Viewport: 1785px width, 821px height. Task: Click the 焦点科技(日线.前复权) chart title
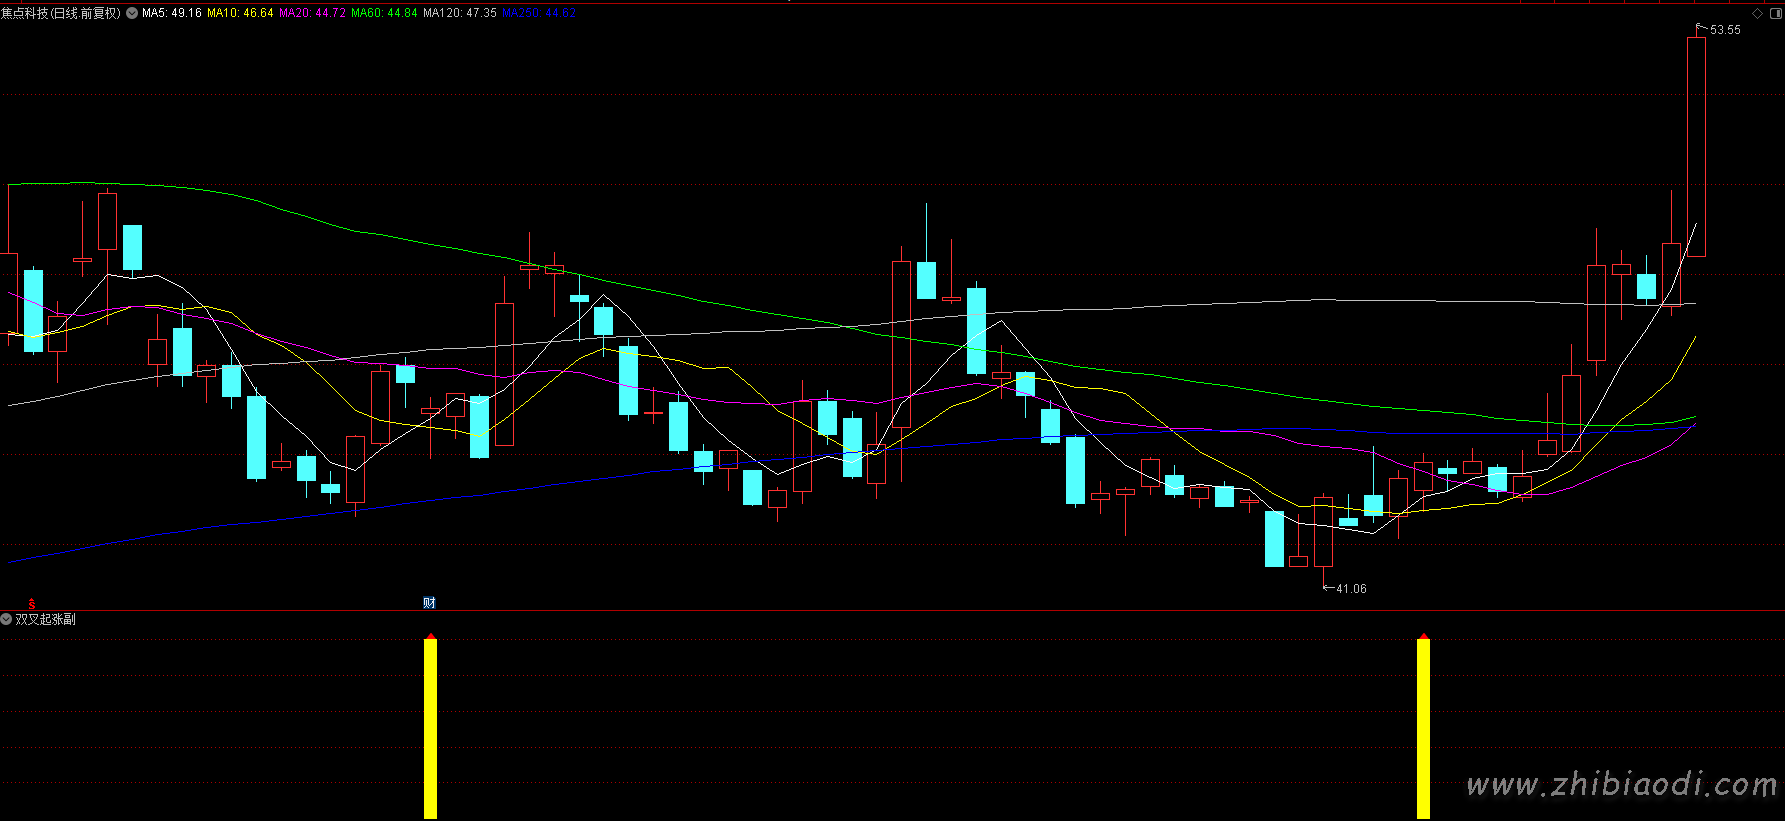point(60,13)
